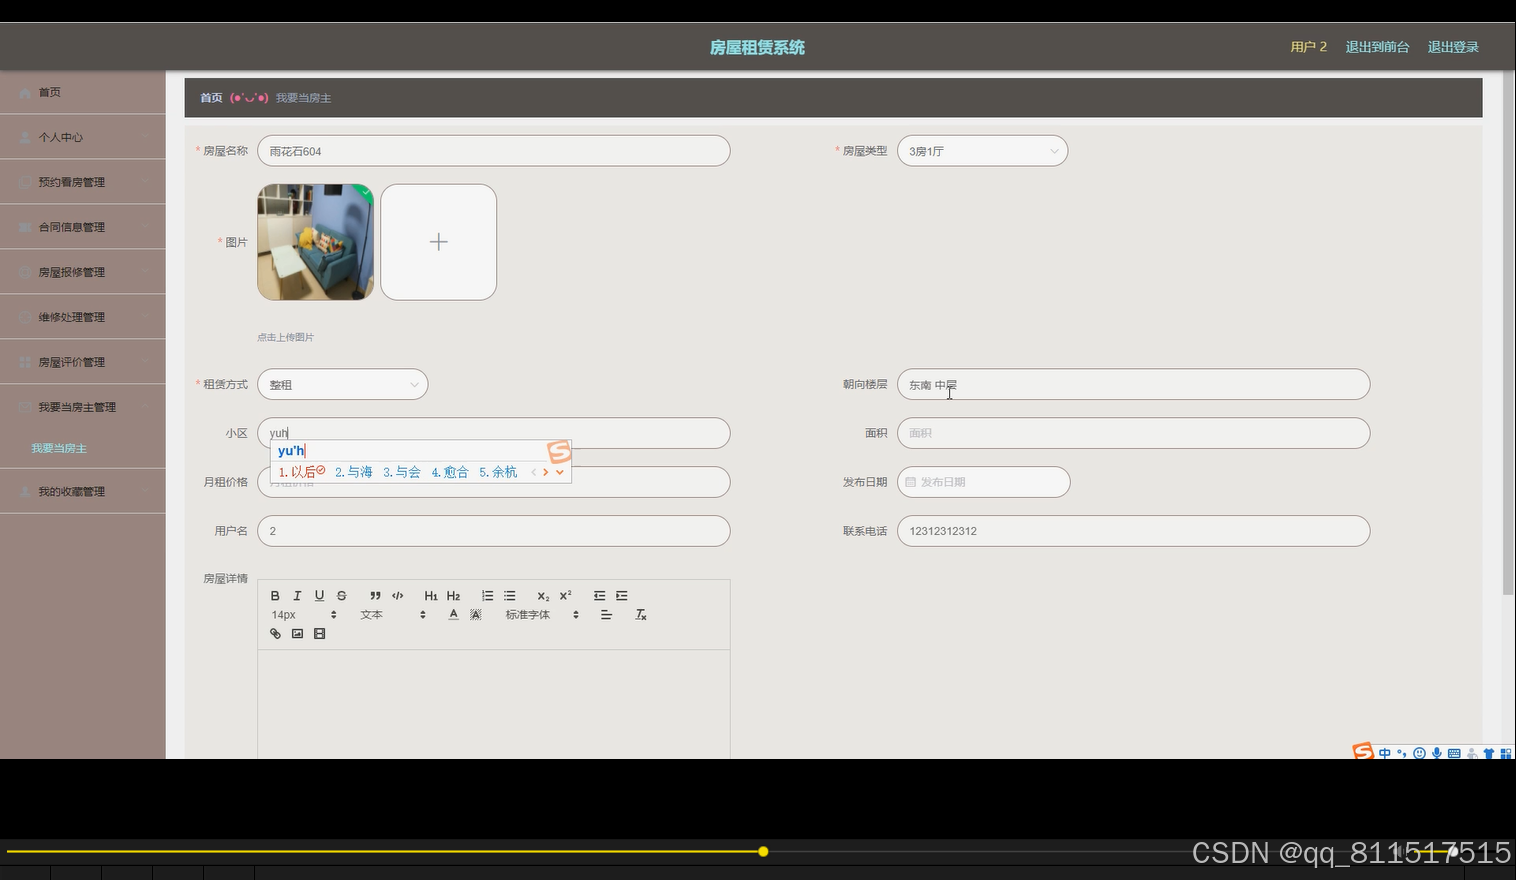Apply italic formatting in 房屋详情 editor
1516x880 pixels.
297,595
